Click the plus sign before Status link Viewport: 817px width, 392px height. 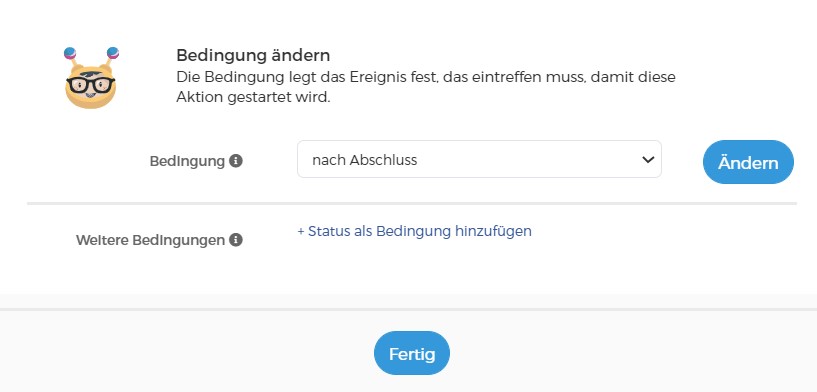pos(301,231)
